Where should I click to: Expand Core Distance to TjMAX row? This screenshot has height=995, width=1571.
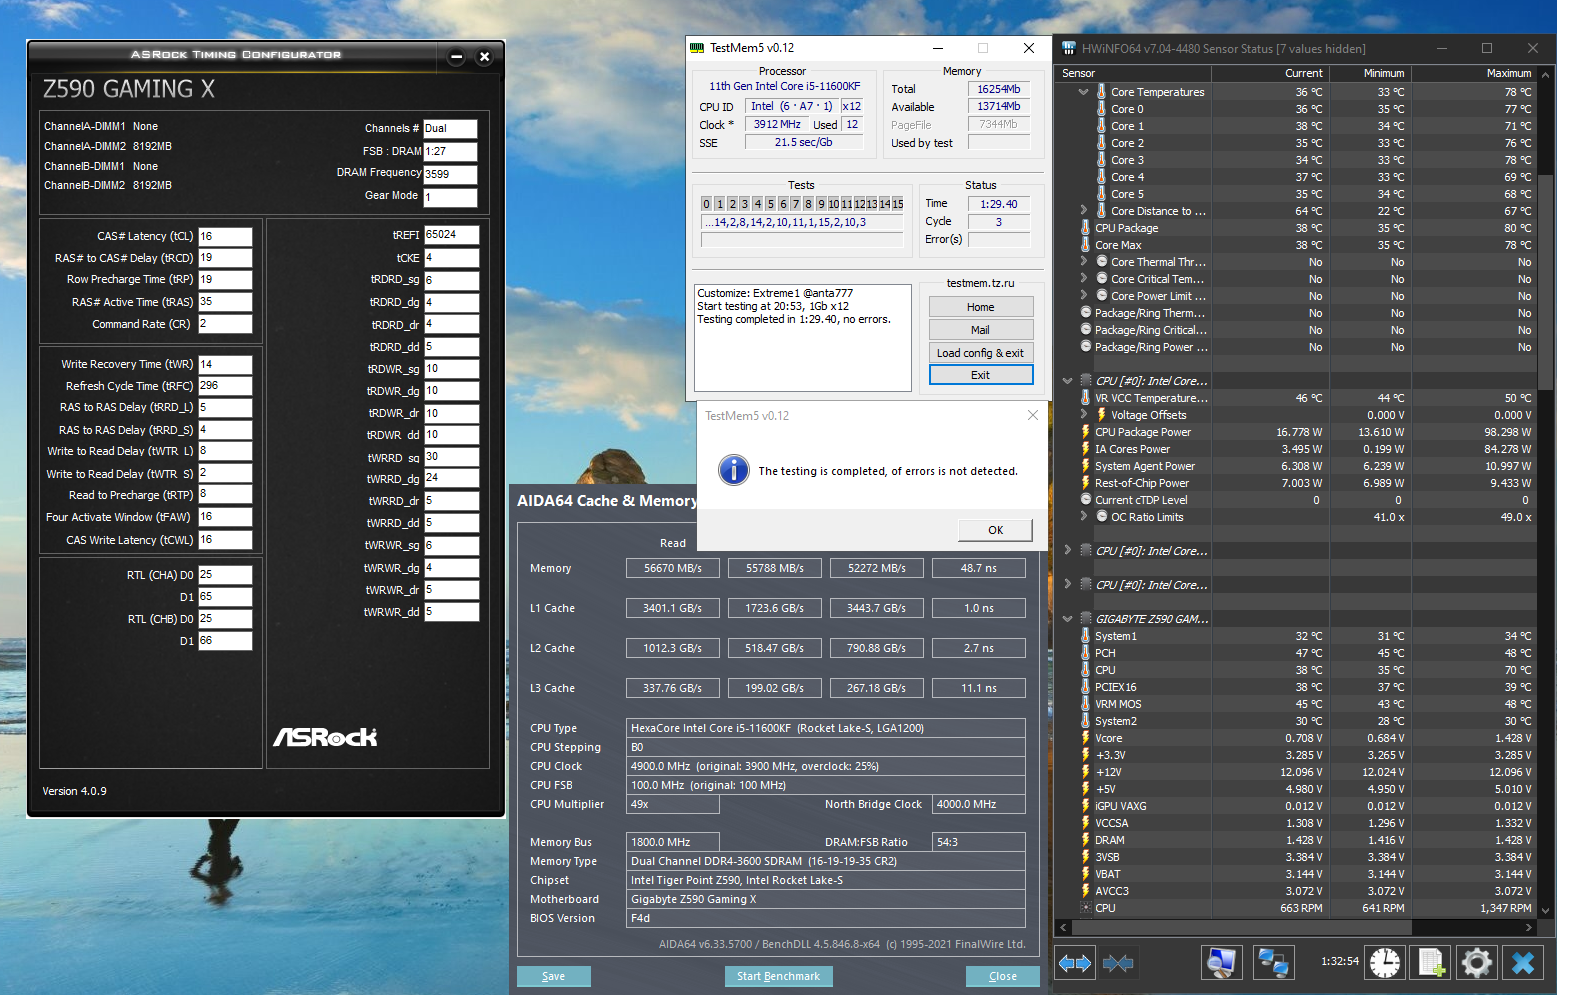(x=1083, y=211)
